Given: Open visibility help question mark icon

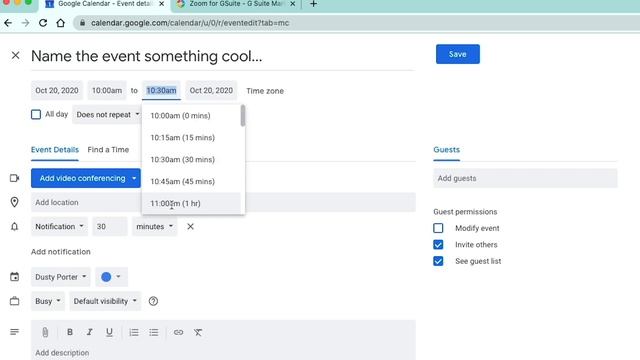Looking at the screenshot, I should (153, 301).
